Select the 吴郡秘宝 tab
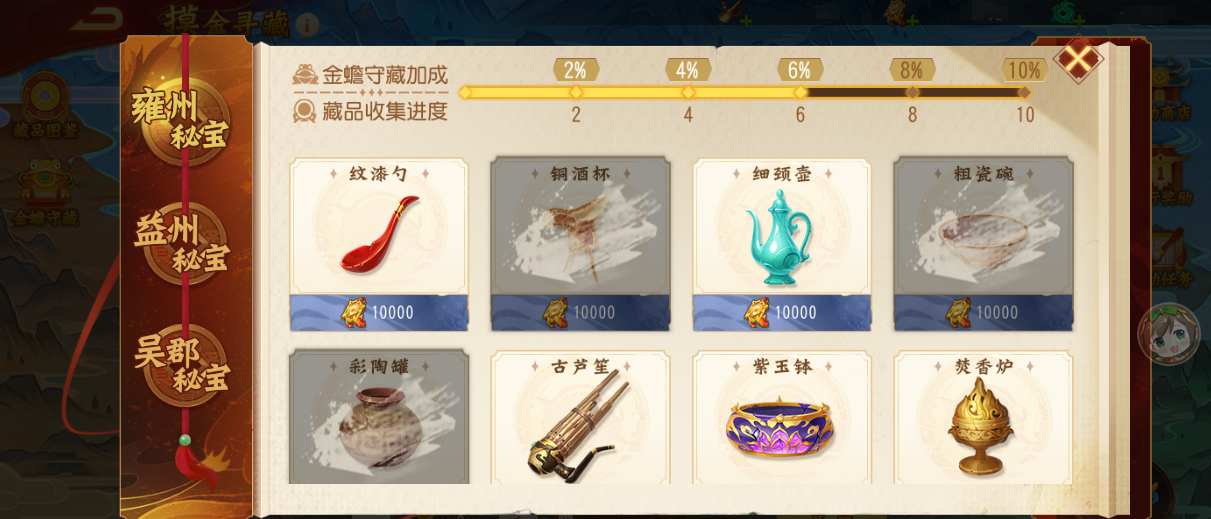The width and height of the screenshot is (1211, 519). [x=184, y=365]
